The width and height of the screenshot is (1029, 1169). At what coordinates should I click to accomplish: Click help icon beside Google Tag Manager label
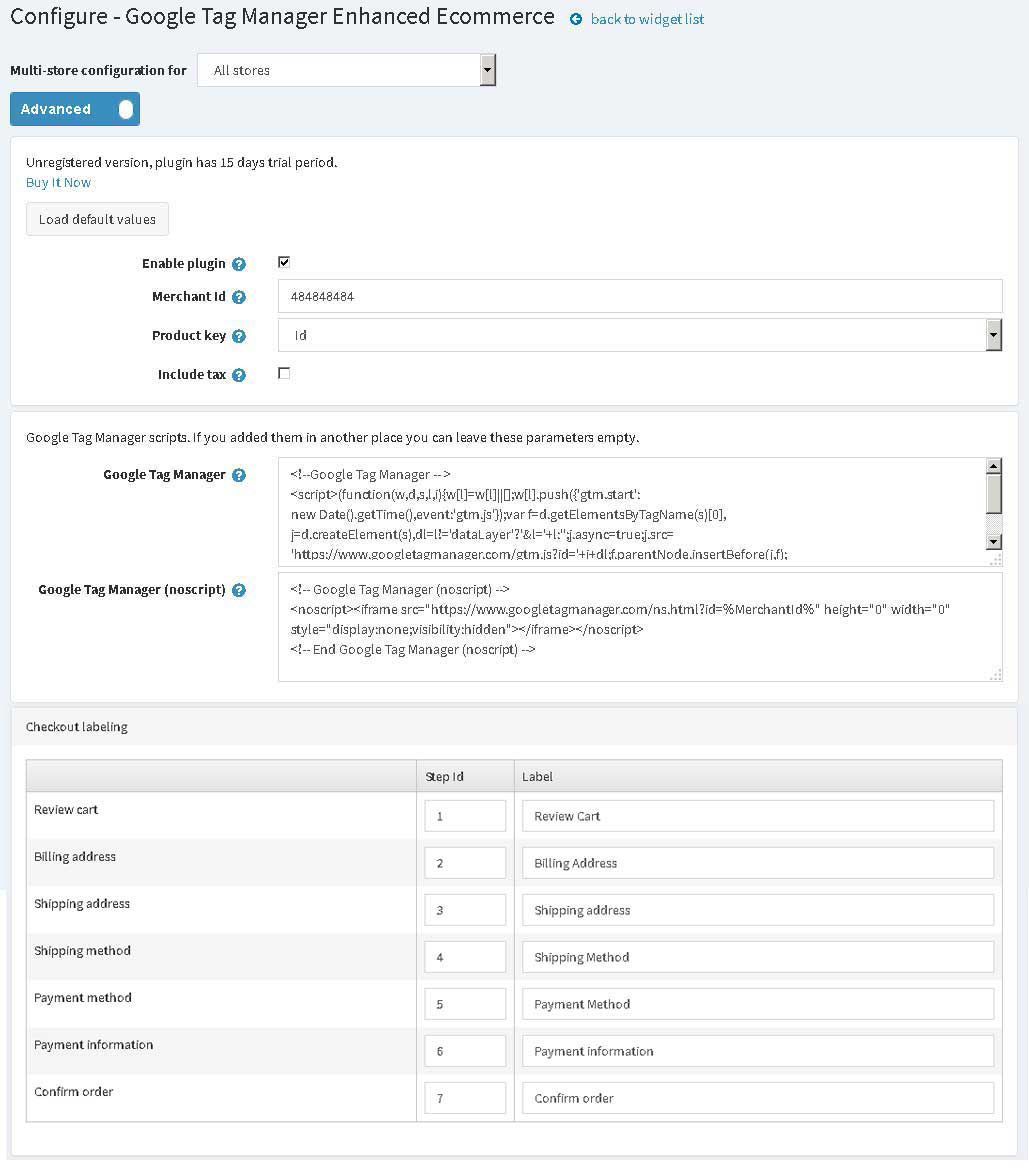pos(239,475)
